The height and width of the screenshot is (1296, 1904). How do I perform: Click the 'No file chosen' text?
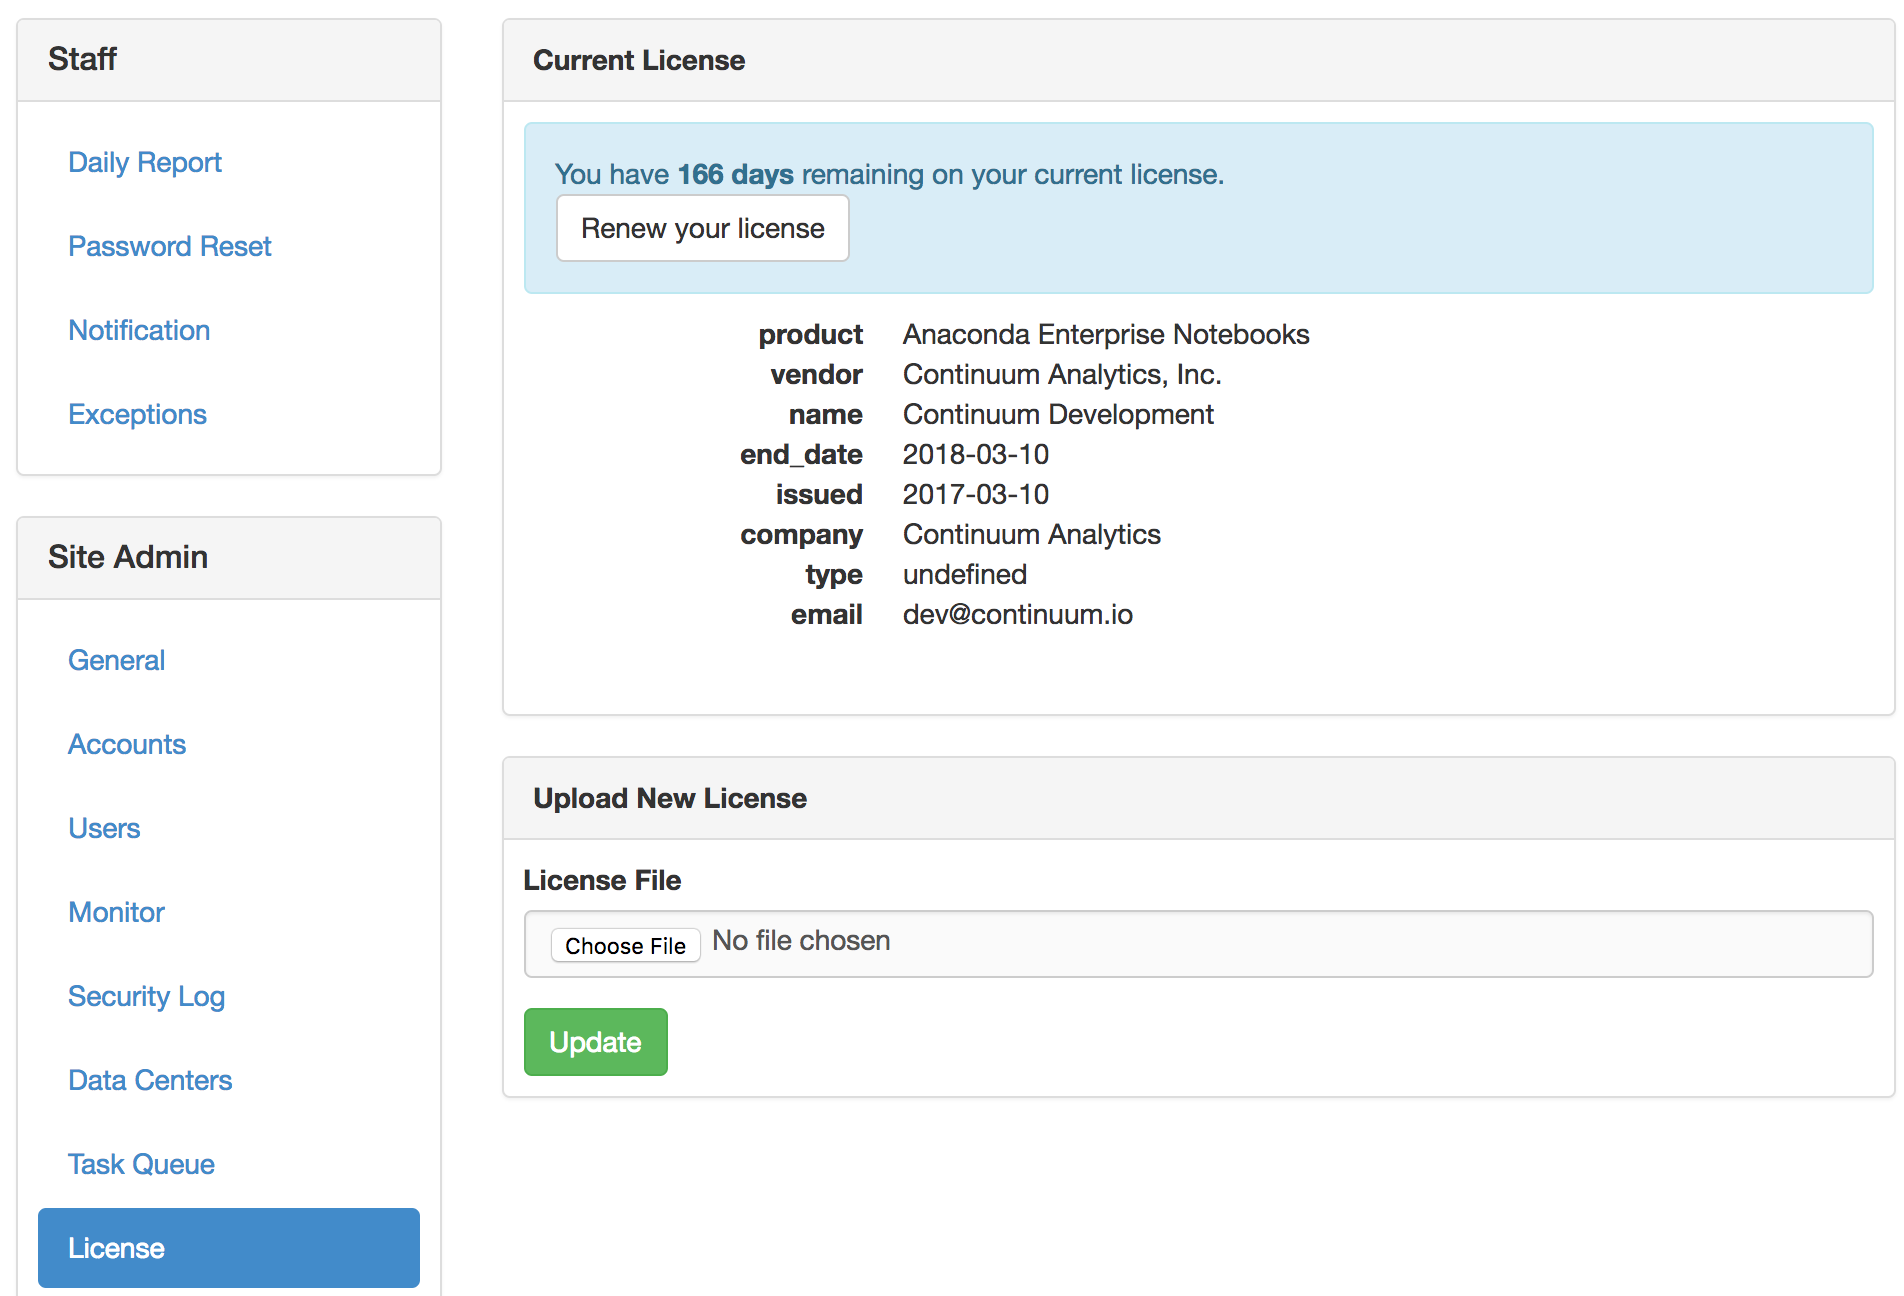[801, 941]
